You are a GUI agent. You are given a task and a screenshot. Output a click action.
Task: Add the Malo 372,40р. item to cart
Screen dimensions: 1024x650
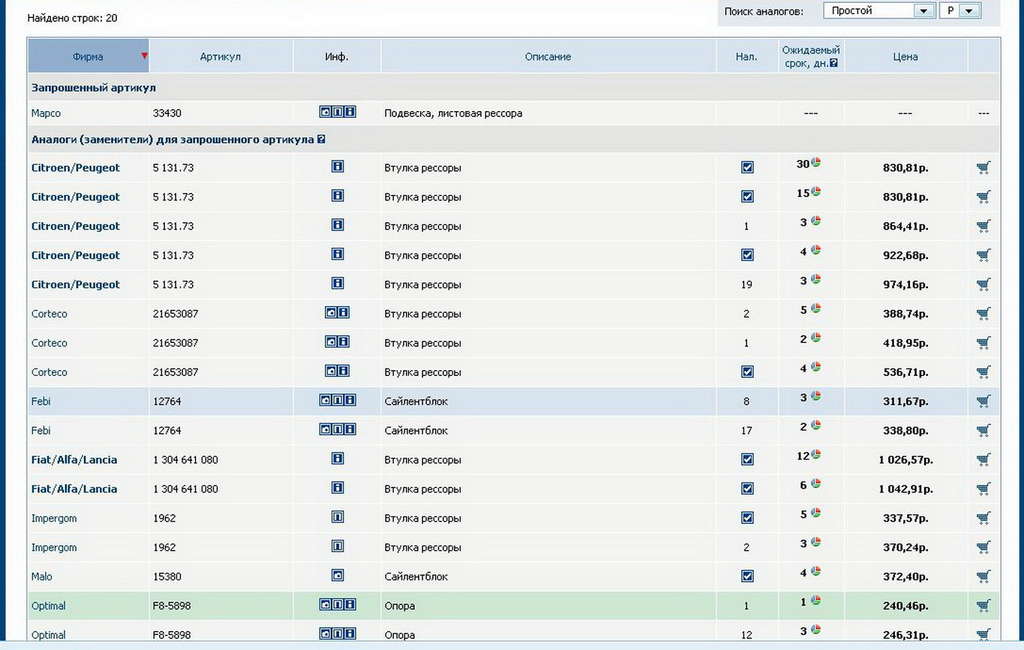tap(983, 576)
